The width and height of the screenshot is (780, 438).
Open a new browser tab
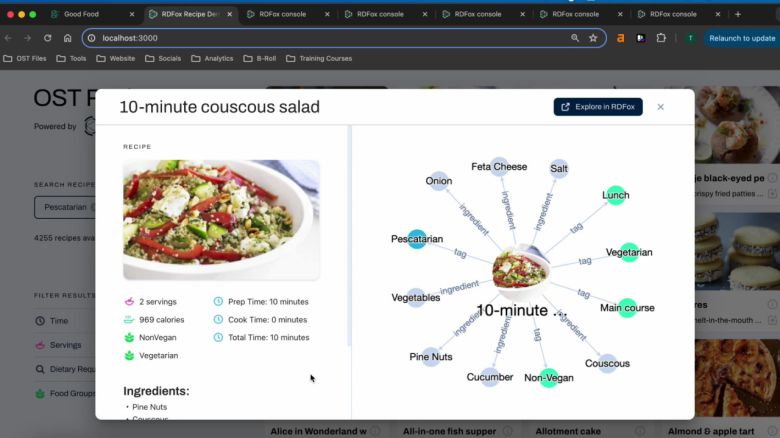click(x=738, y=14)
